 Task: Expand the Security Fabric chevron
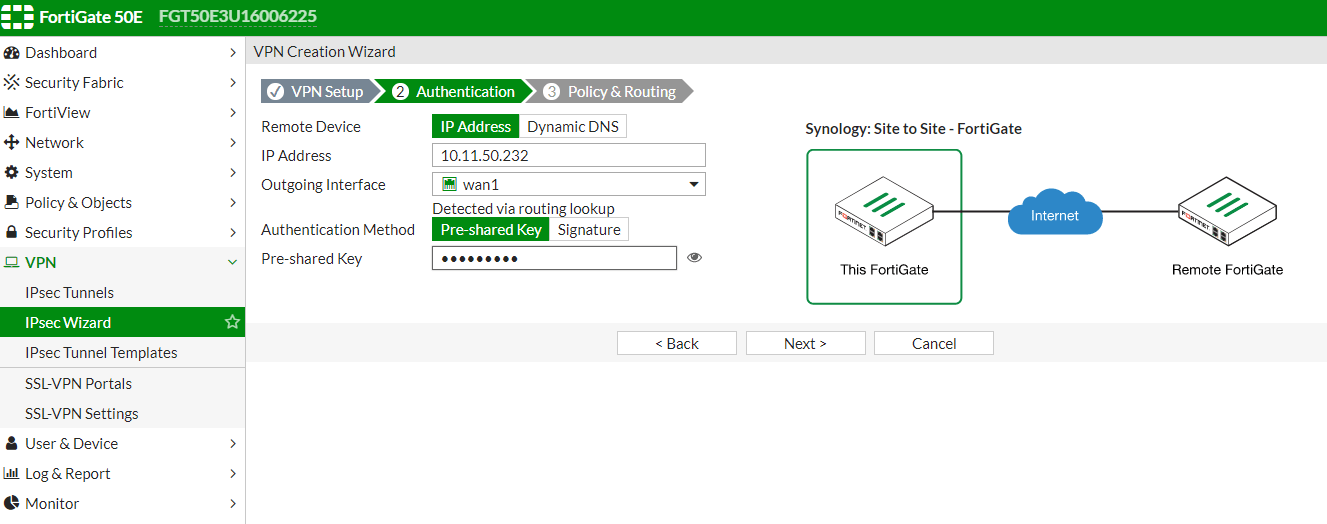233,83
